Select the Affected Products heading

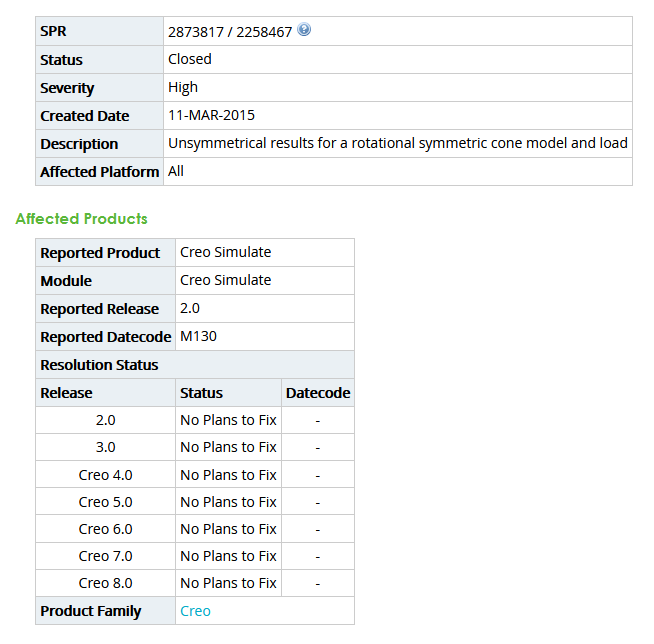point(81,218)
